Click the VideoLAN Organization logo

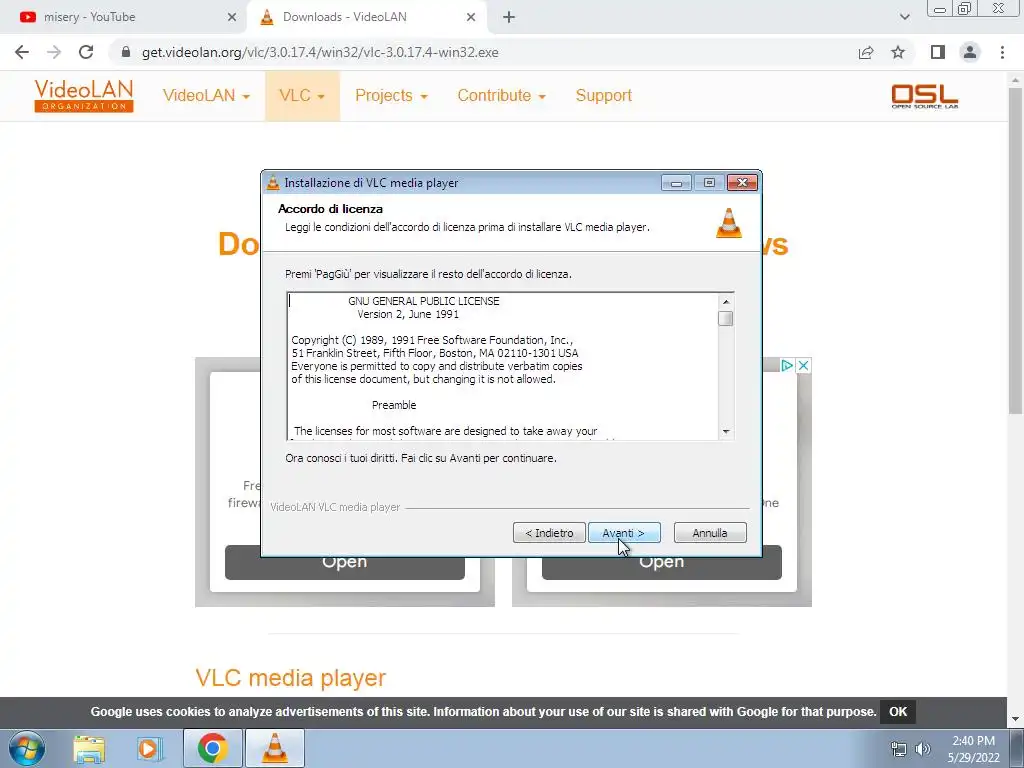pos(84,95)
